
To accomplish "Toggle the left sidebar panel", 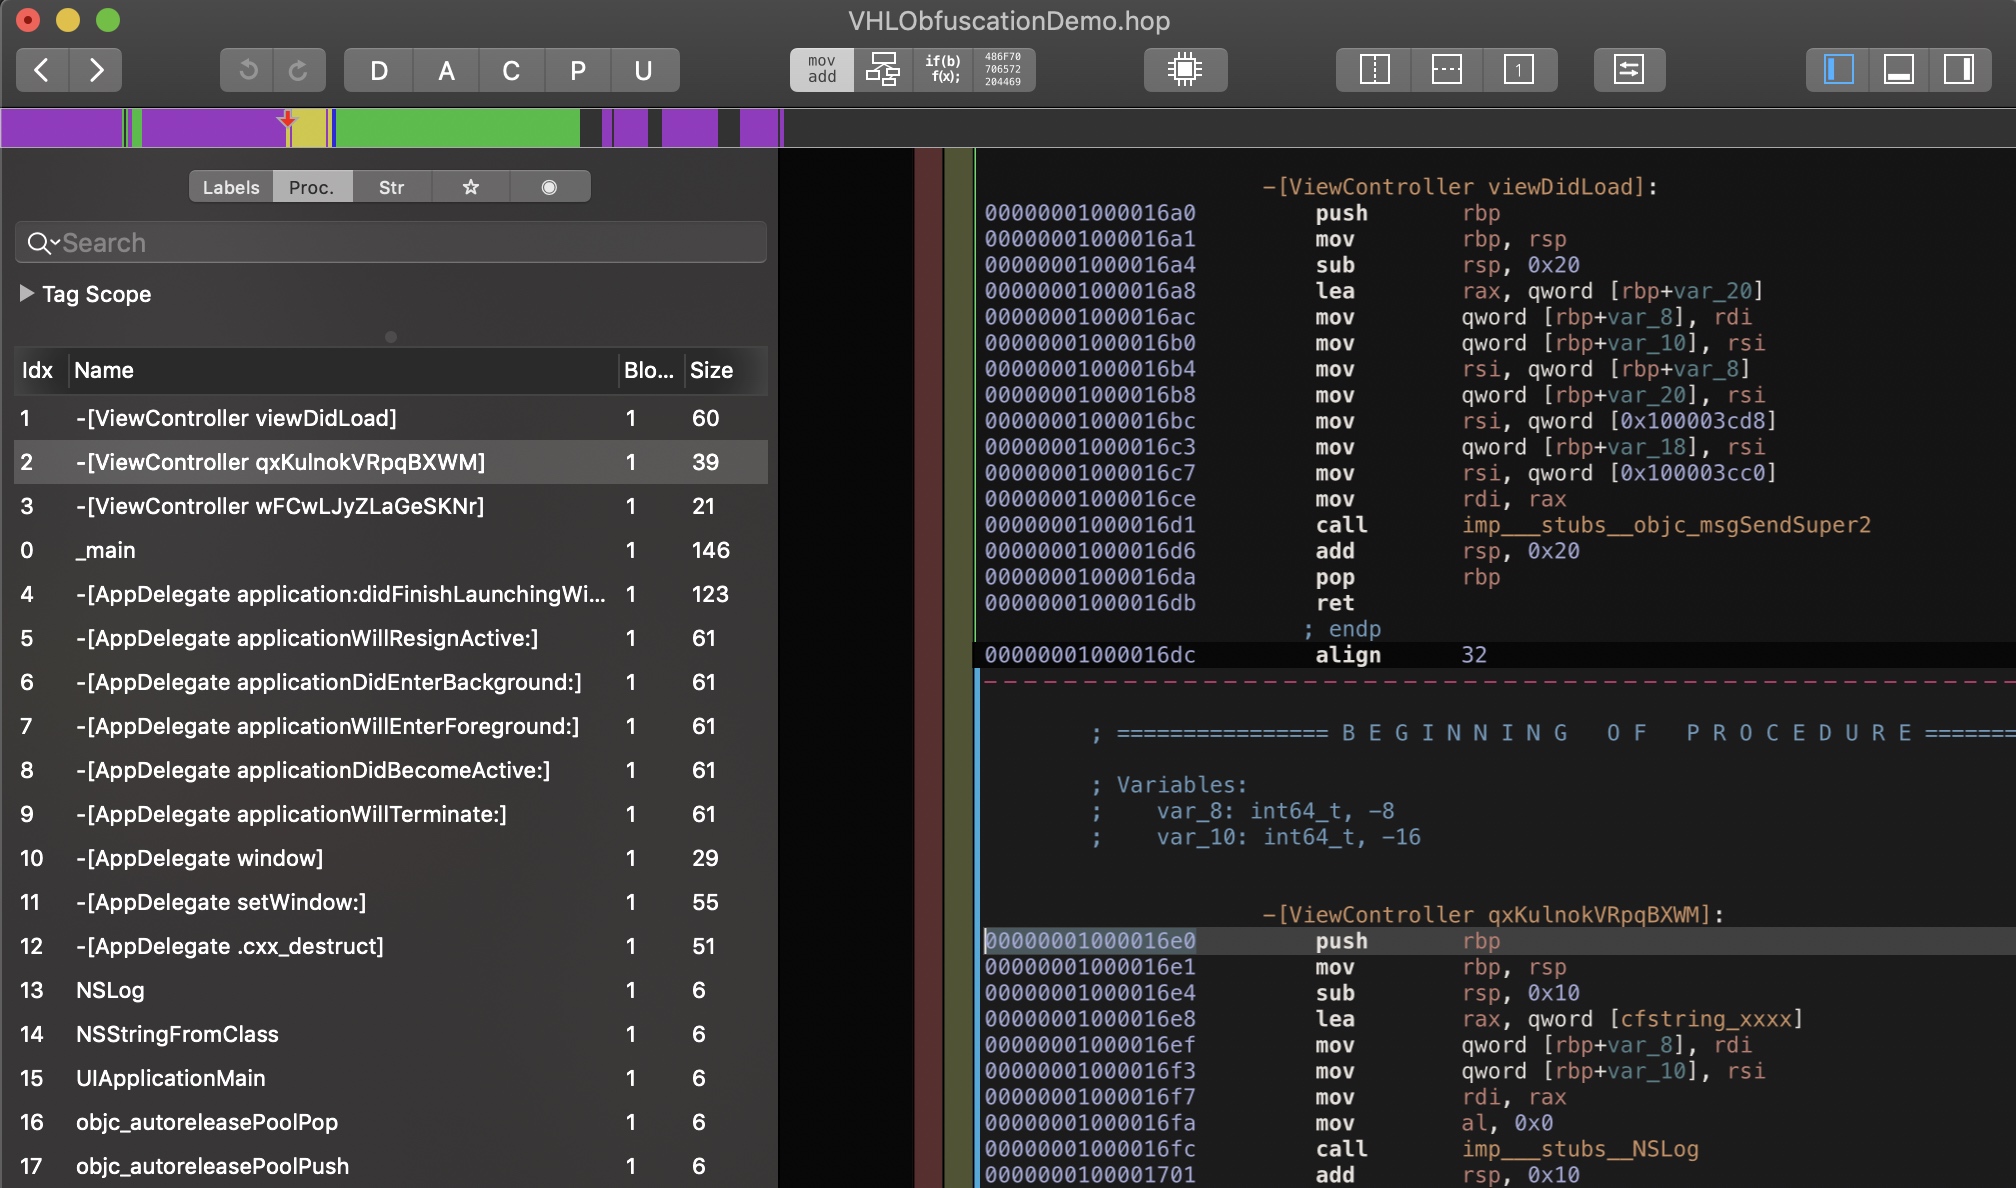I will (x=1839, y=70).
